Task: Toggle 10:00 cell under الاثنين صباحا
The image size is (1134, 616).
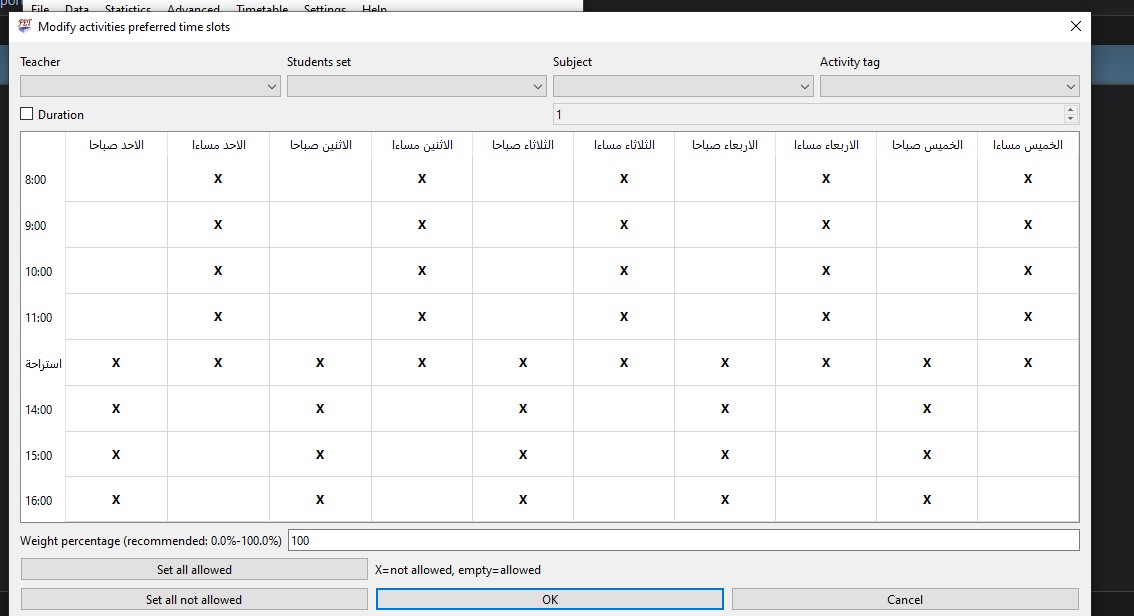Action: click(x=320, y=271)
